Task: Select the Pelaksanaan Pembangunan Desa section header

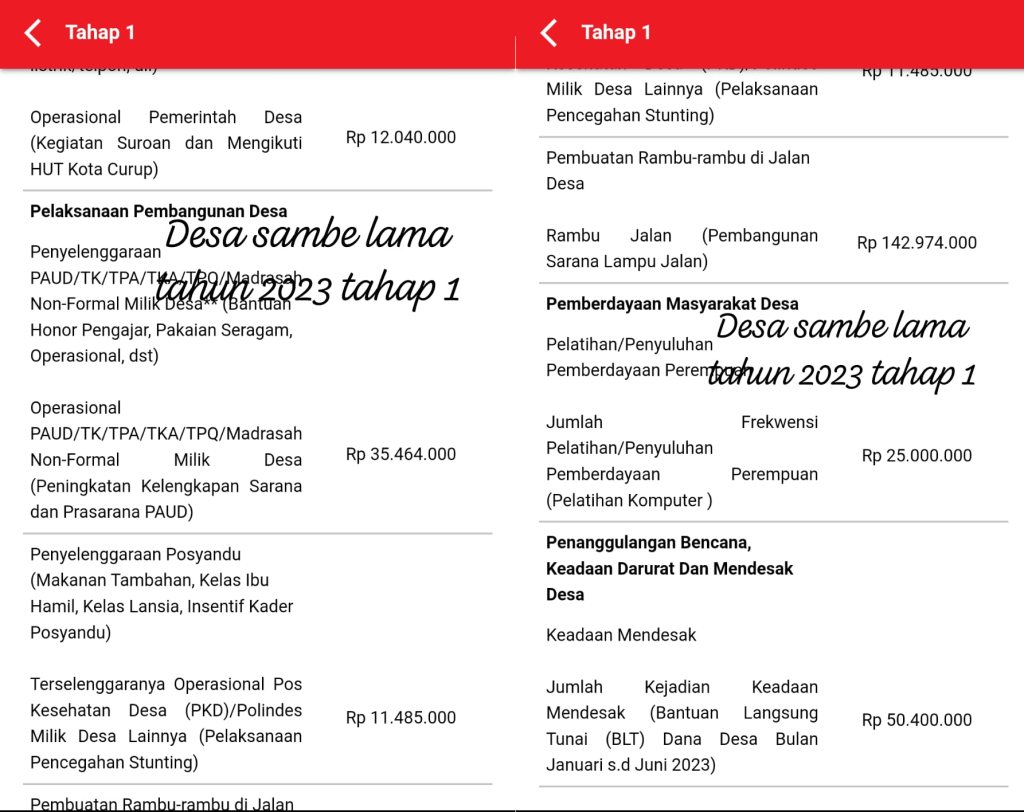Action: click(159, 211)
